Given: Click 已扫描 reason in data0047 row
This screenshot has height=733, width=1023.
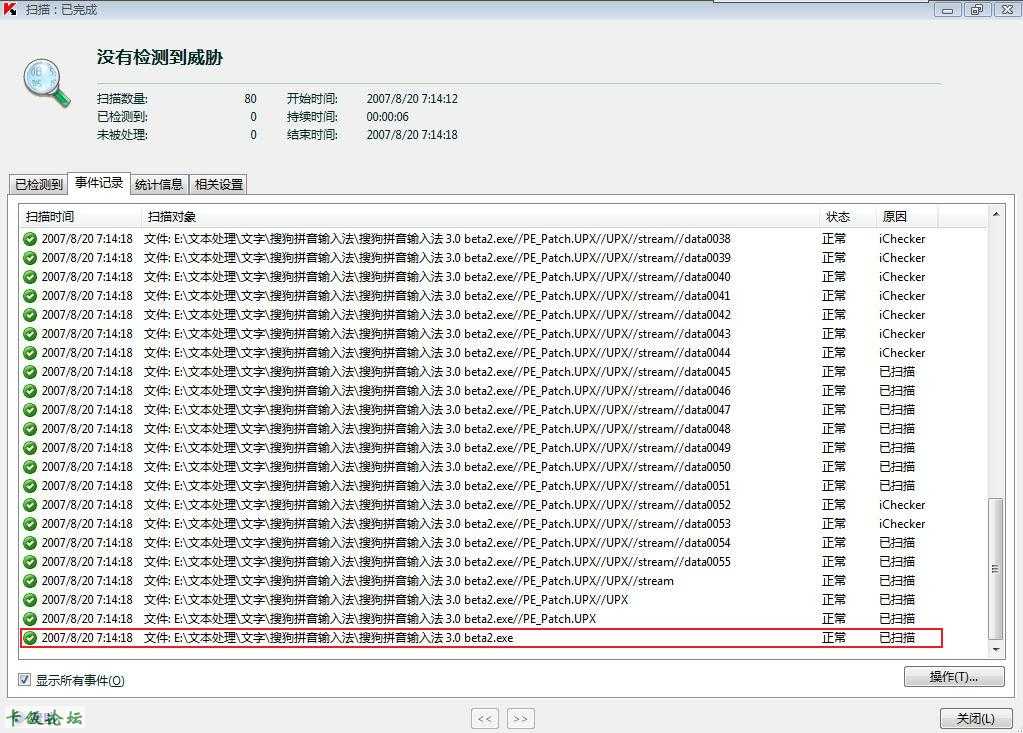Looking at the screenshot, I should pyautogui.click(x=897, y=410).
